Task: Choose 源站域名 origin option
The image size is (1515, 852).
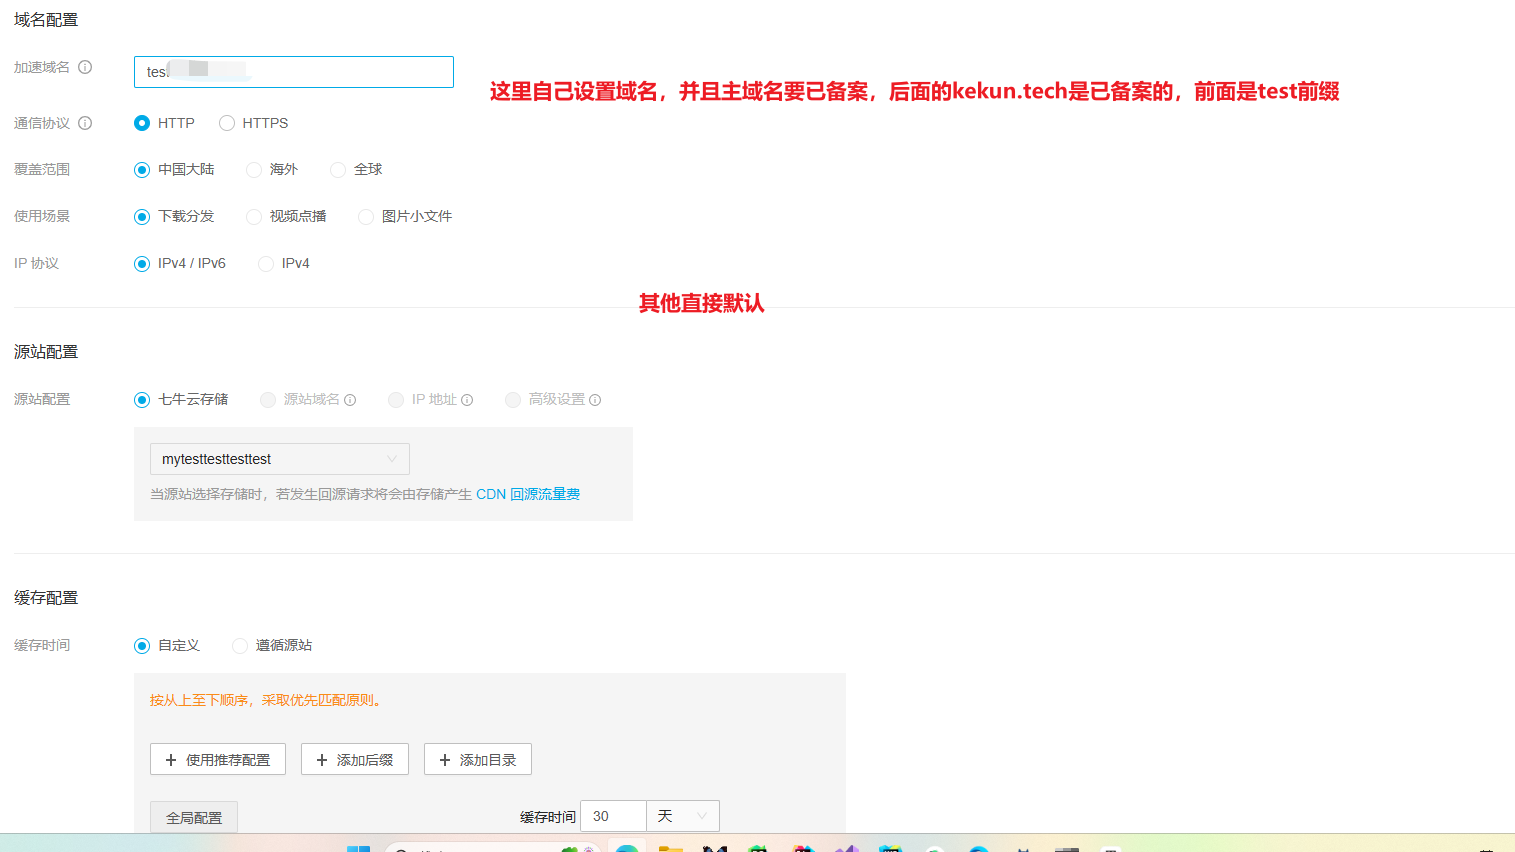Action: [x=268, y=400]
